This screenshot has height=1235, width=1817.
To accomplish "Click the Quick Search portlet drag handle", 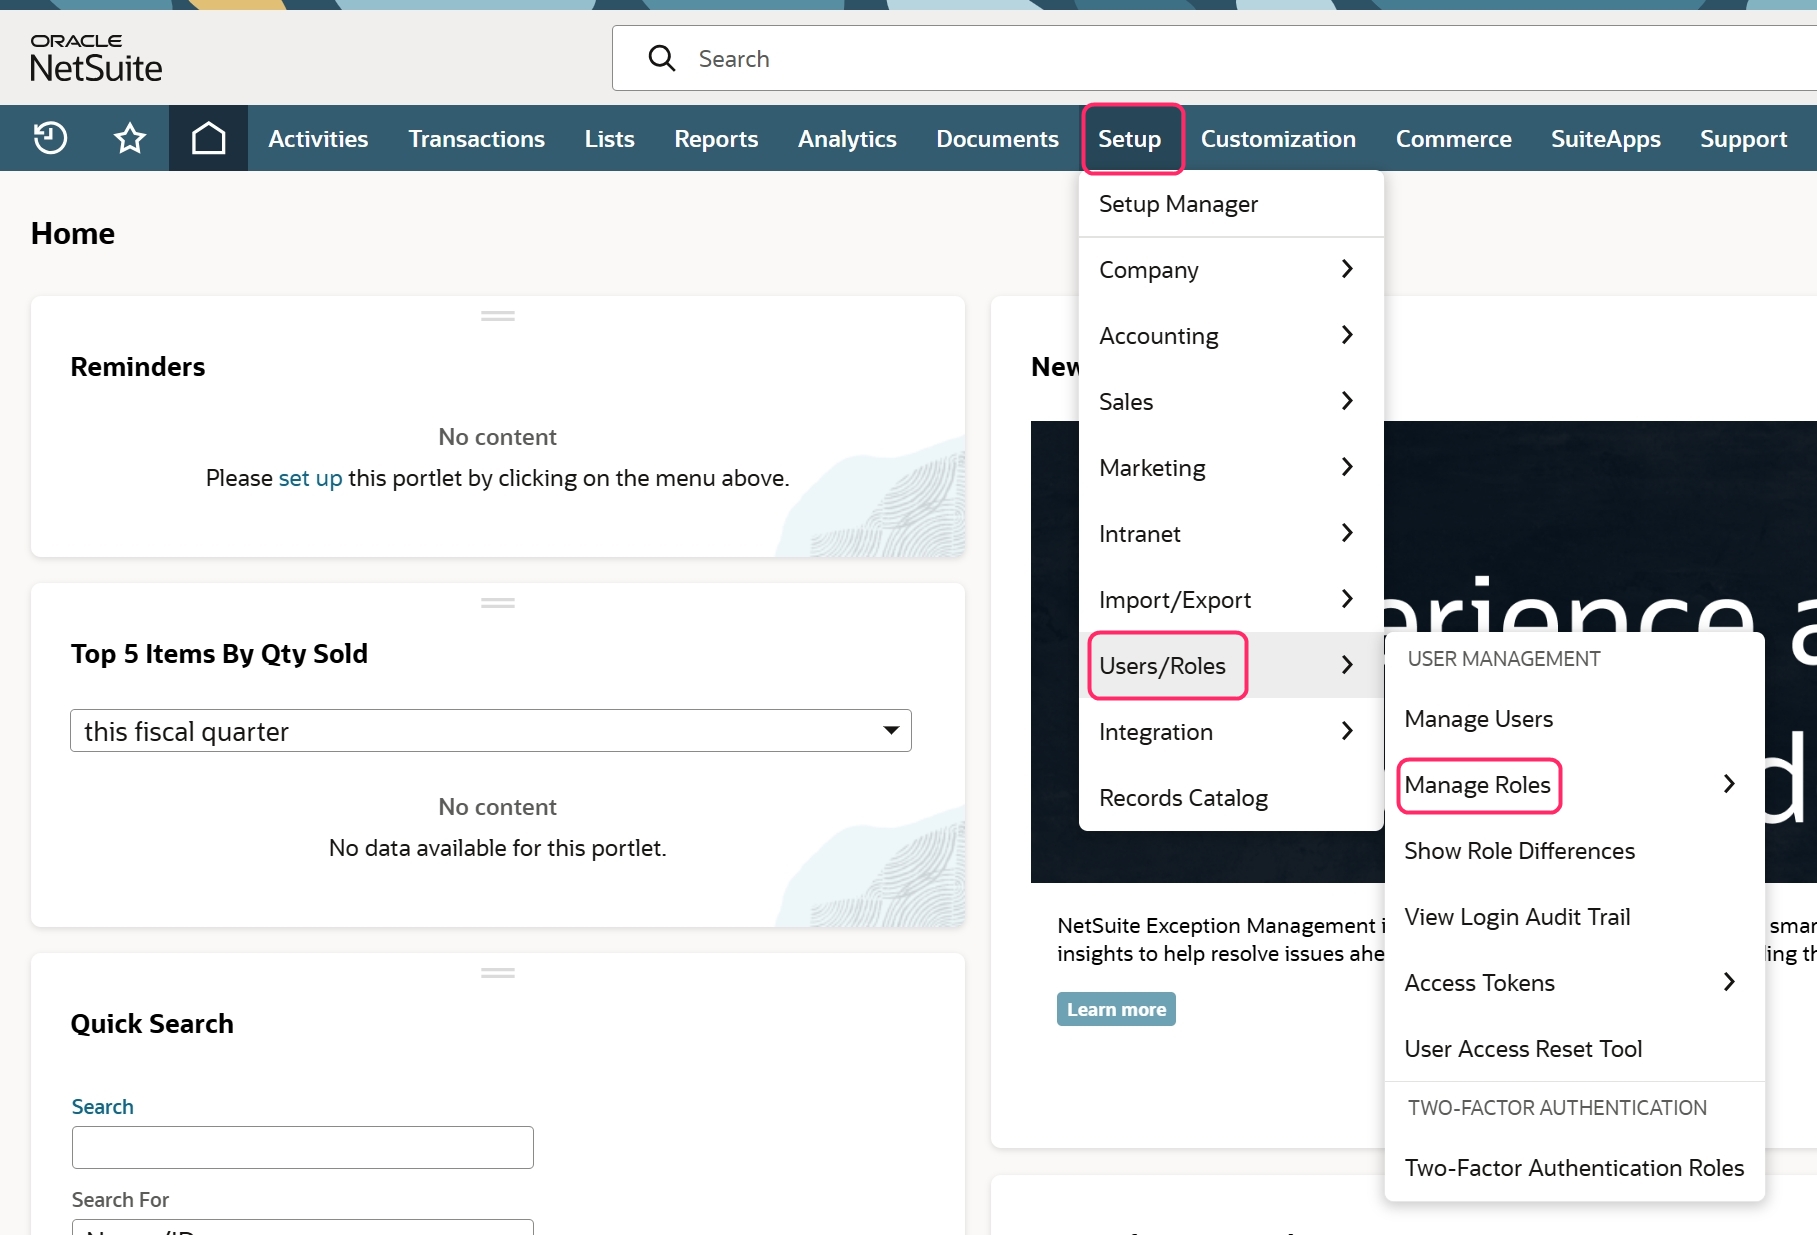I will coord(498,973).
